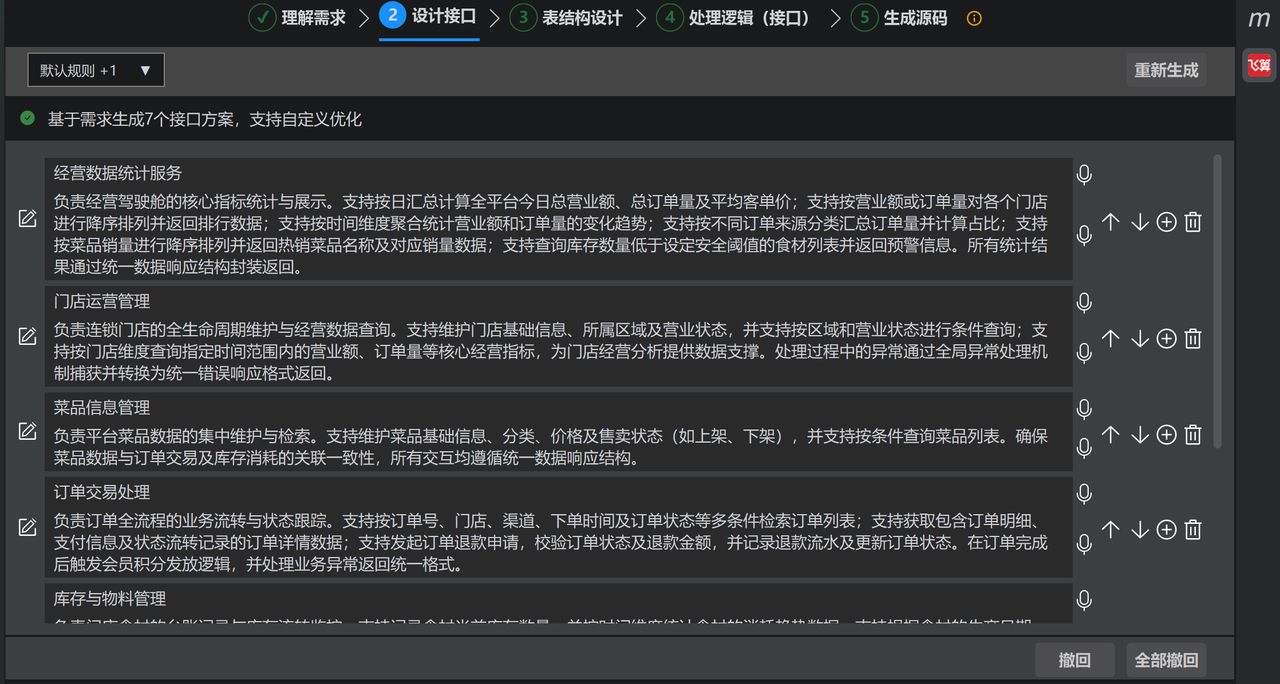Click microphone beside the 门店运营管理 title
1280x684 pixels.
coord(1084,302)
